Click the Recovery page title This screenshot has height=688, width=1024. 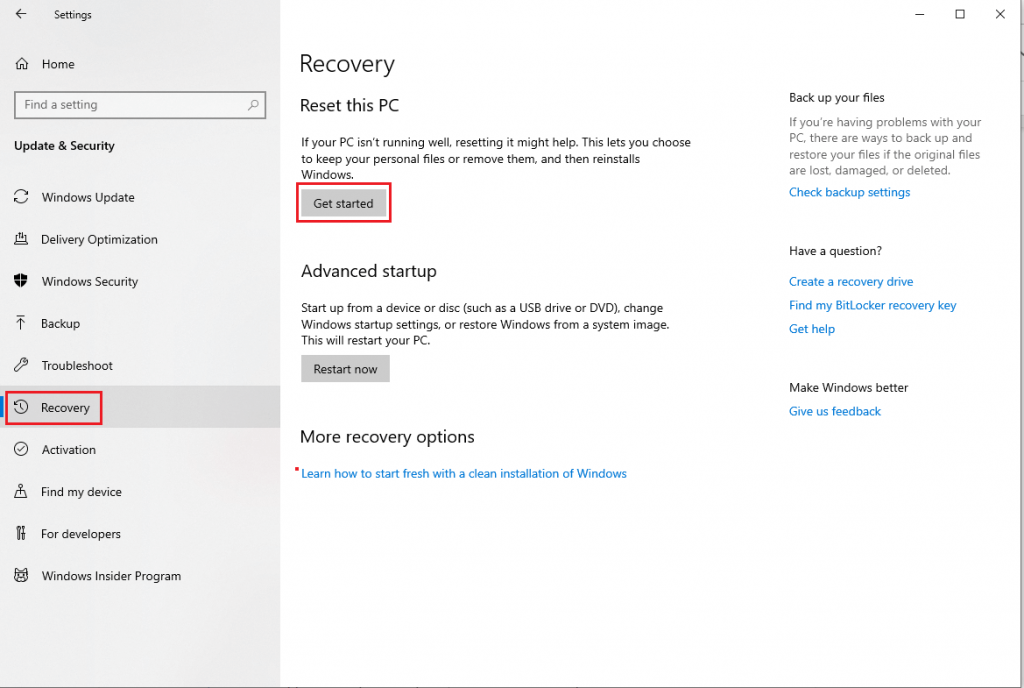347,64
